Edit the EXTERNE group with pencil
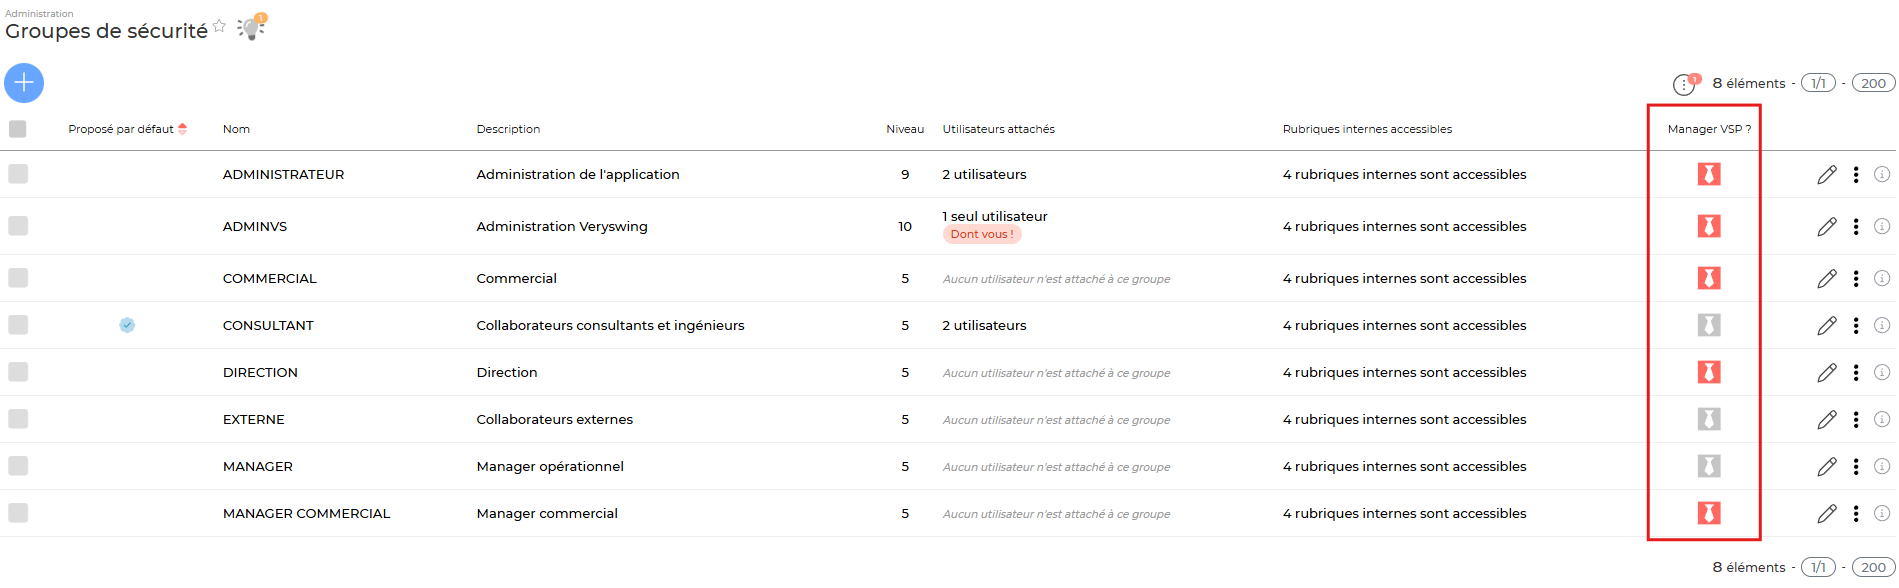Viewport: 1899px width, 588px height. pos(1826,420)
